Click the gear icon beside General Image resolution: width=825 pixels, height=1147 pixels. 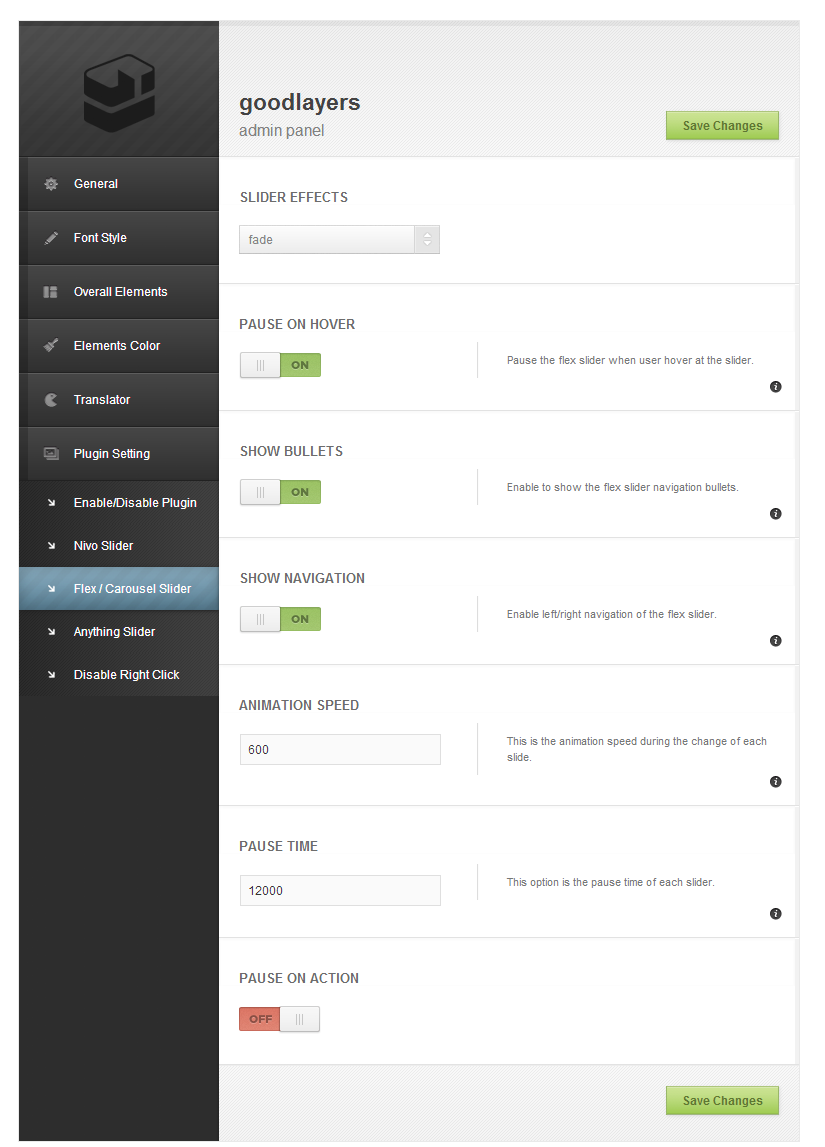(51, 184)
